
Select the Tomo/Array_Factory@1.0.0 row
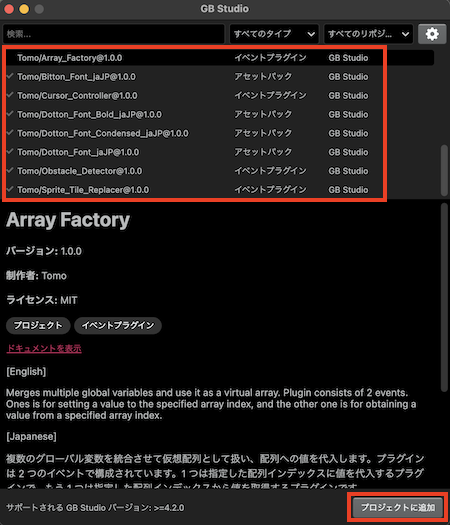[219, 58]
